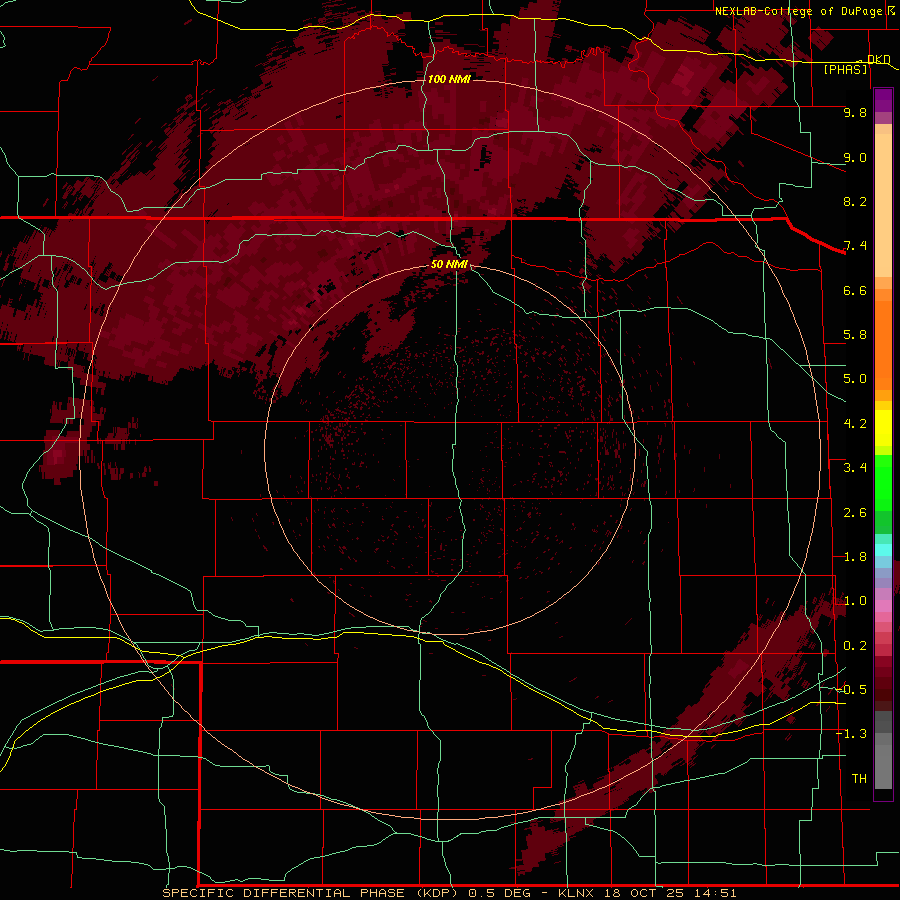Click the 2.6 scale value
The height and width of the screenshot is (900, 900).
pyautogui.click(x=855, y=513)
